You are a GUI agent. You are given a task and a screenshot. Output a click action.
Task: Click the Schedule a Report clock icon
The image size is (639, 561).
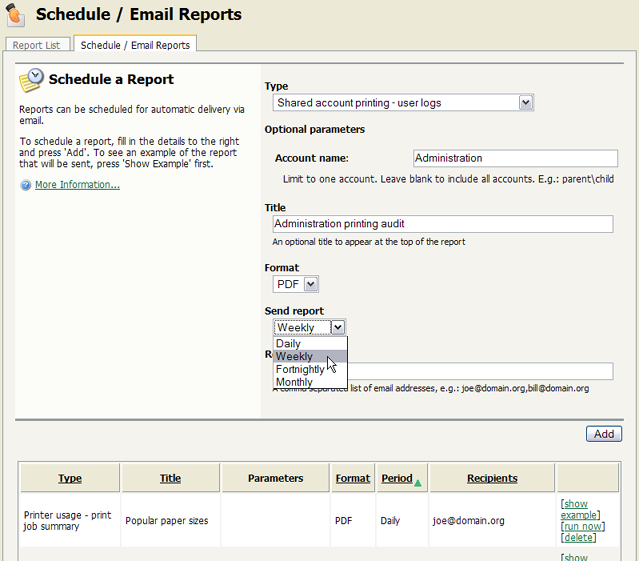31,80
